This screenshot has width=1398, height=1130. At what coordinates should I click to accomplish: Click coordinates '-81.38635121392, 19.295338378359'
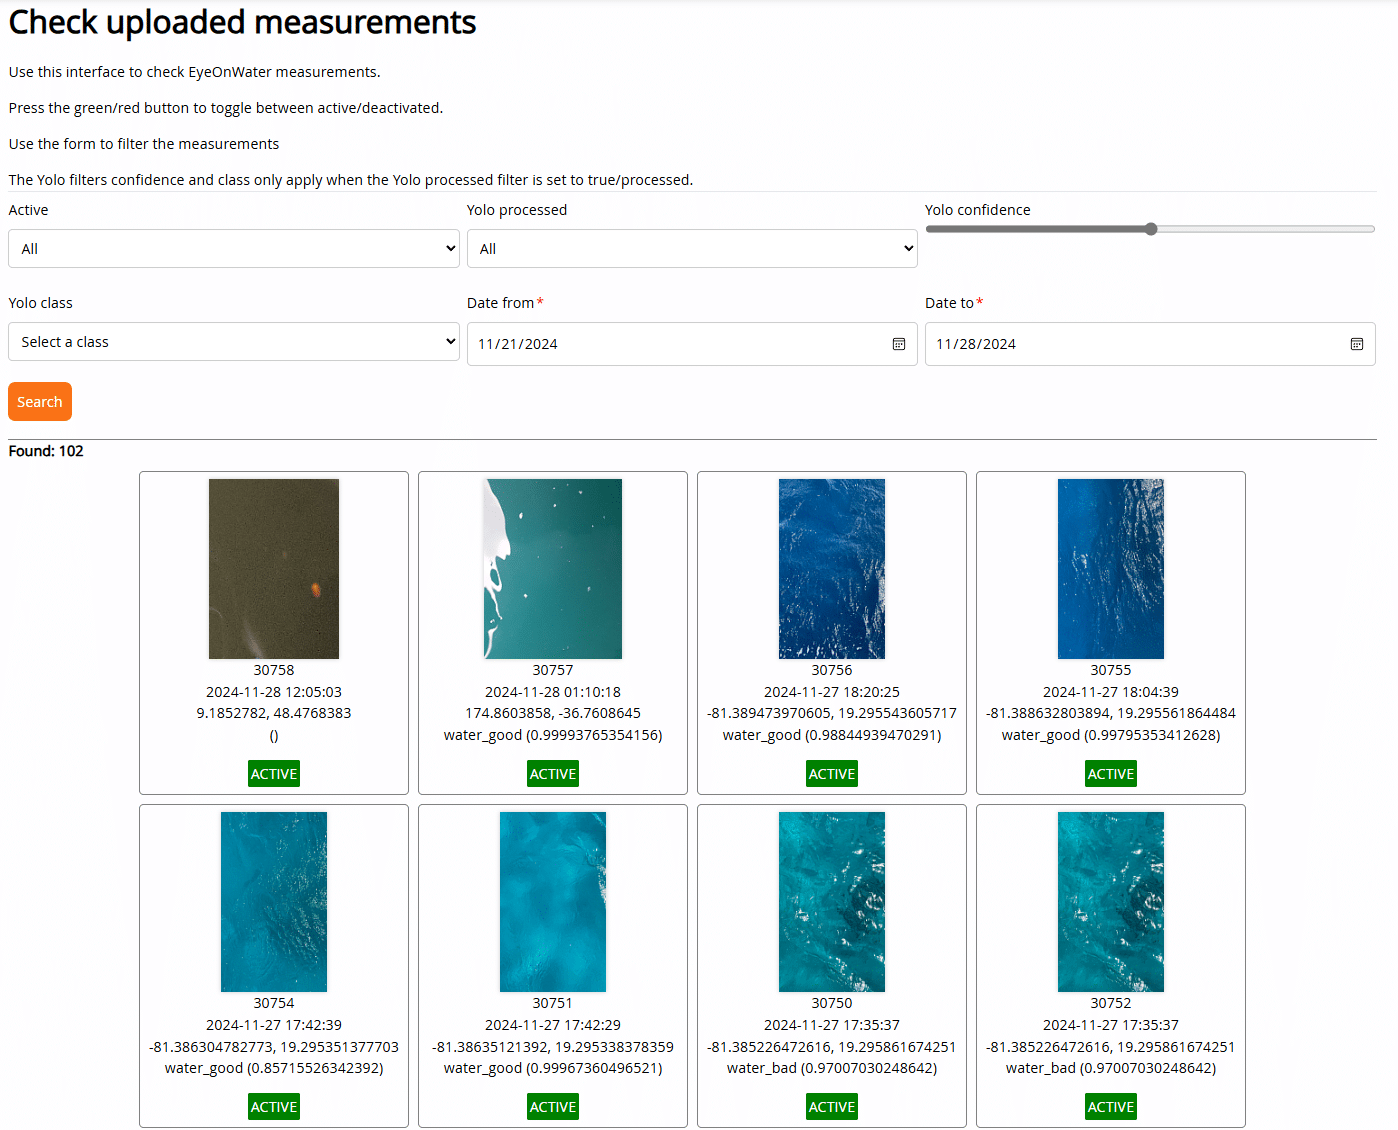click(553, 1047)
